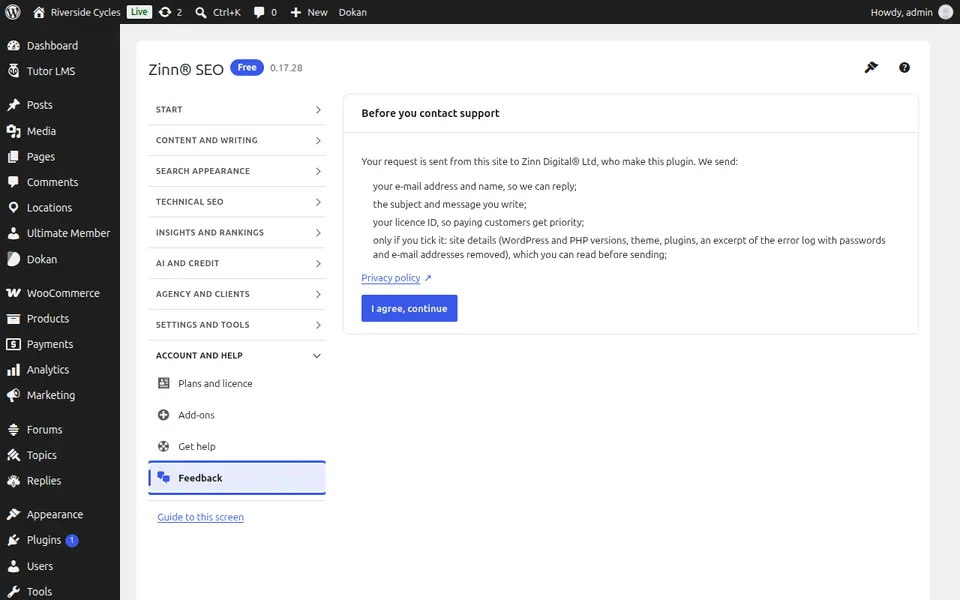Open the Products menu item
The height and width of the screenshot is (600, 960).
(60, 318)
